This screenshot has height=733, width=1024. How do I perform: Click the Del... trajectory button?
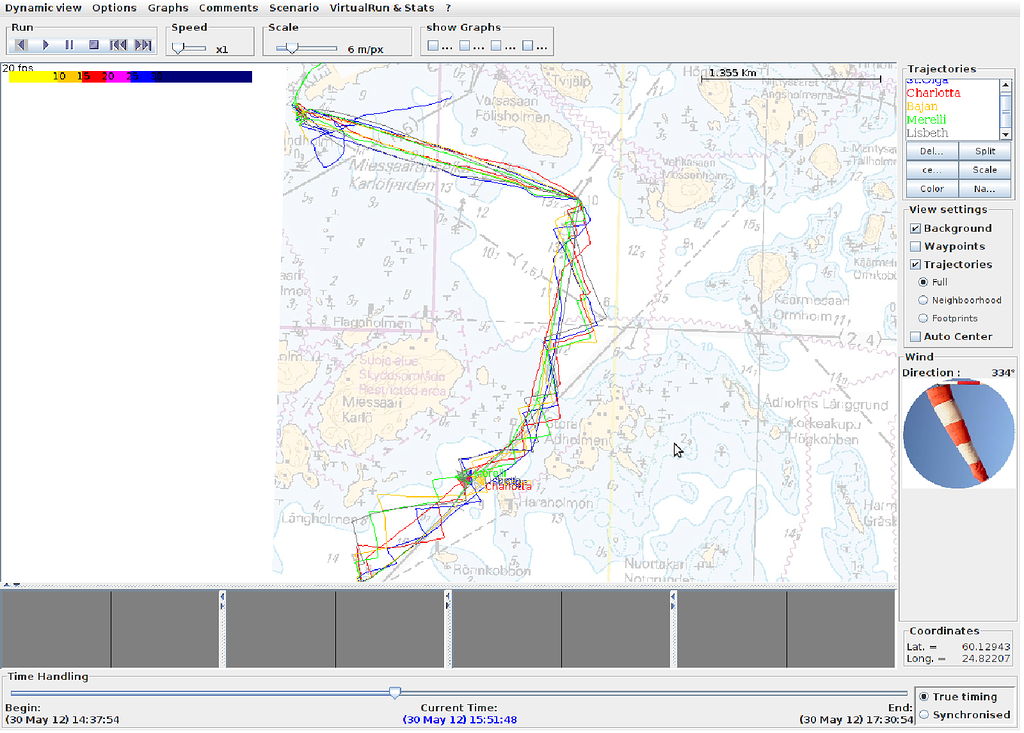931,151
